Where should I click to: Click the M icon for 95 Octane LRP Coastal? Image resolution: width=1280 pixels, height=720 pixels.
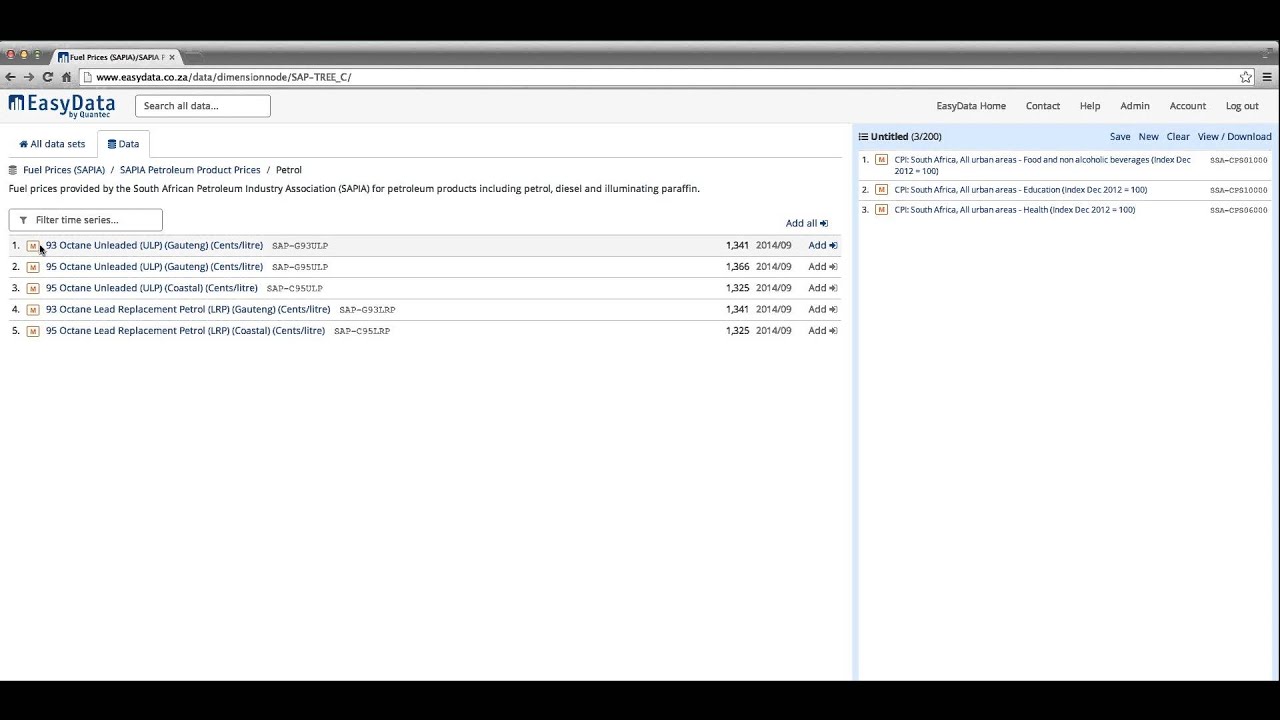[33, 331]
